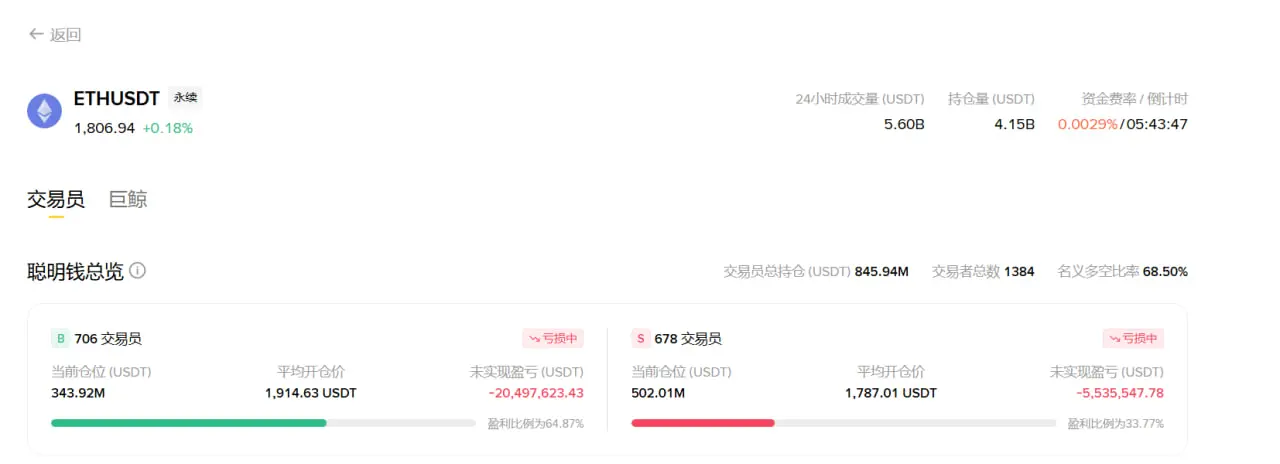Go back via the 返回 link
Image resolution: width=1280 pixels, height=464 pixels.
[x=66, y=35]
